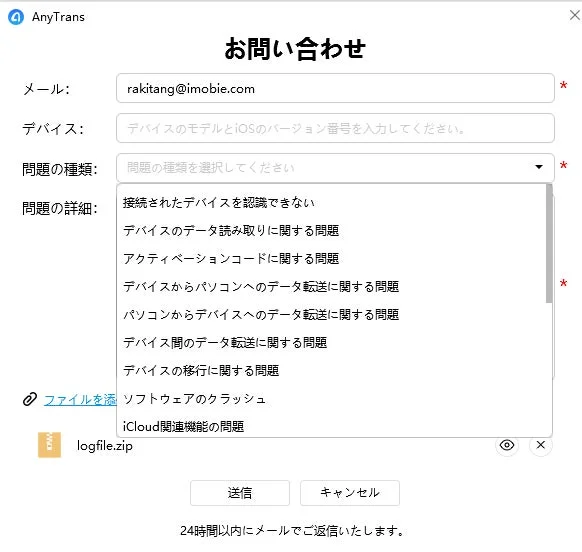Select デバイスの移行に関する問題 option
Screen dimensions: 582x552
click(331, 370)
